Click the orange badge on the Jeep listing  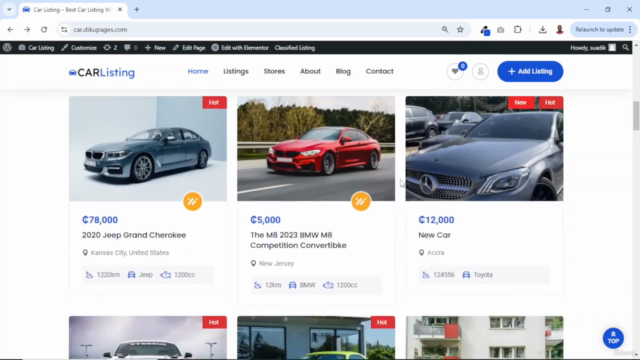click(193, 201)
